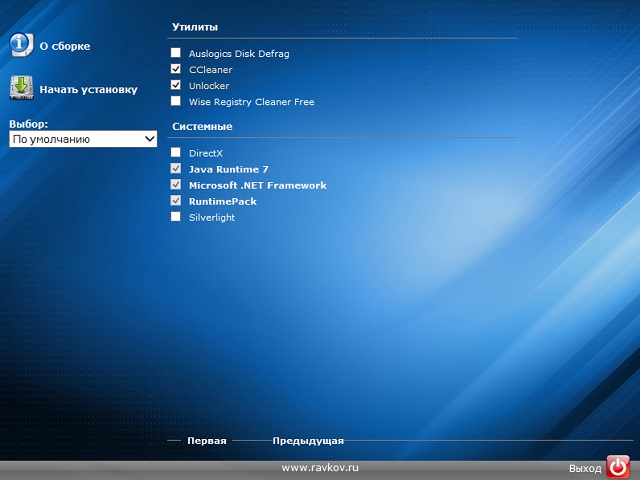Go to the Предыдущая page link

click(308, 441)
